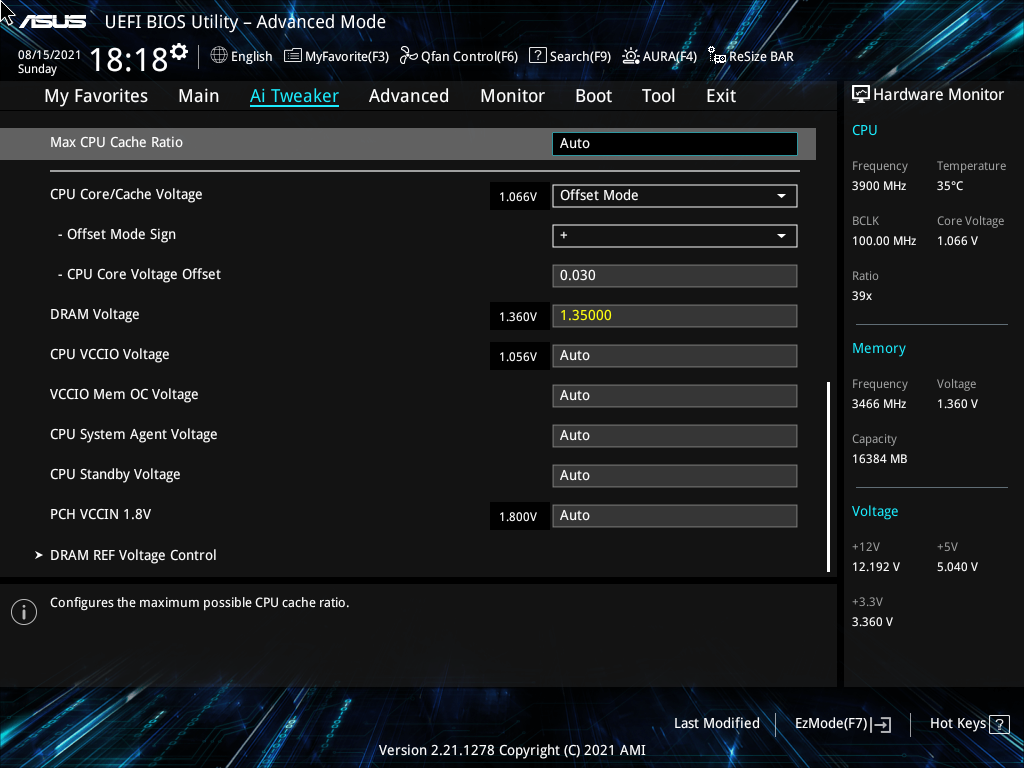Select the Ai Tweaker tab
The height and width of the screenshot is (768, 1024).
click(294, 96)
